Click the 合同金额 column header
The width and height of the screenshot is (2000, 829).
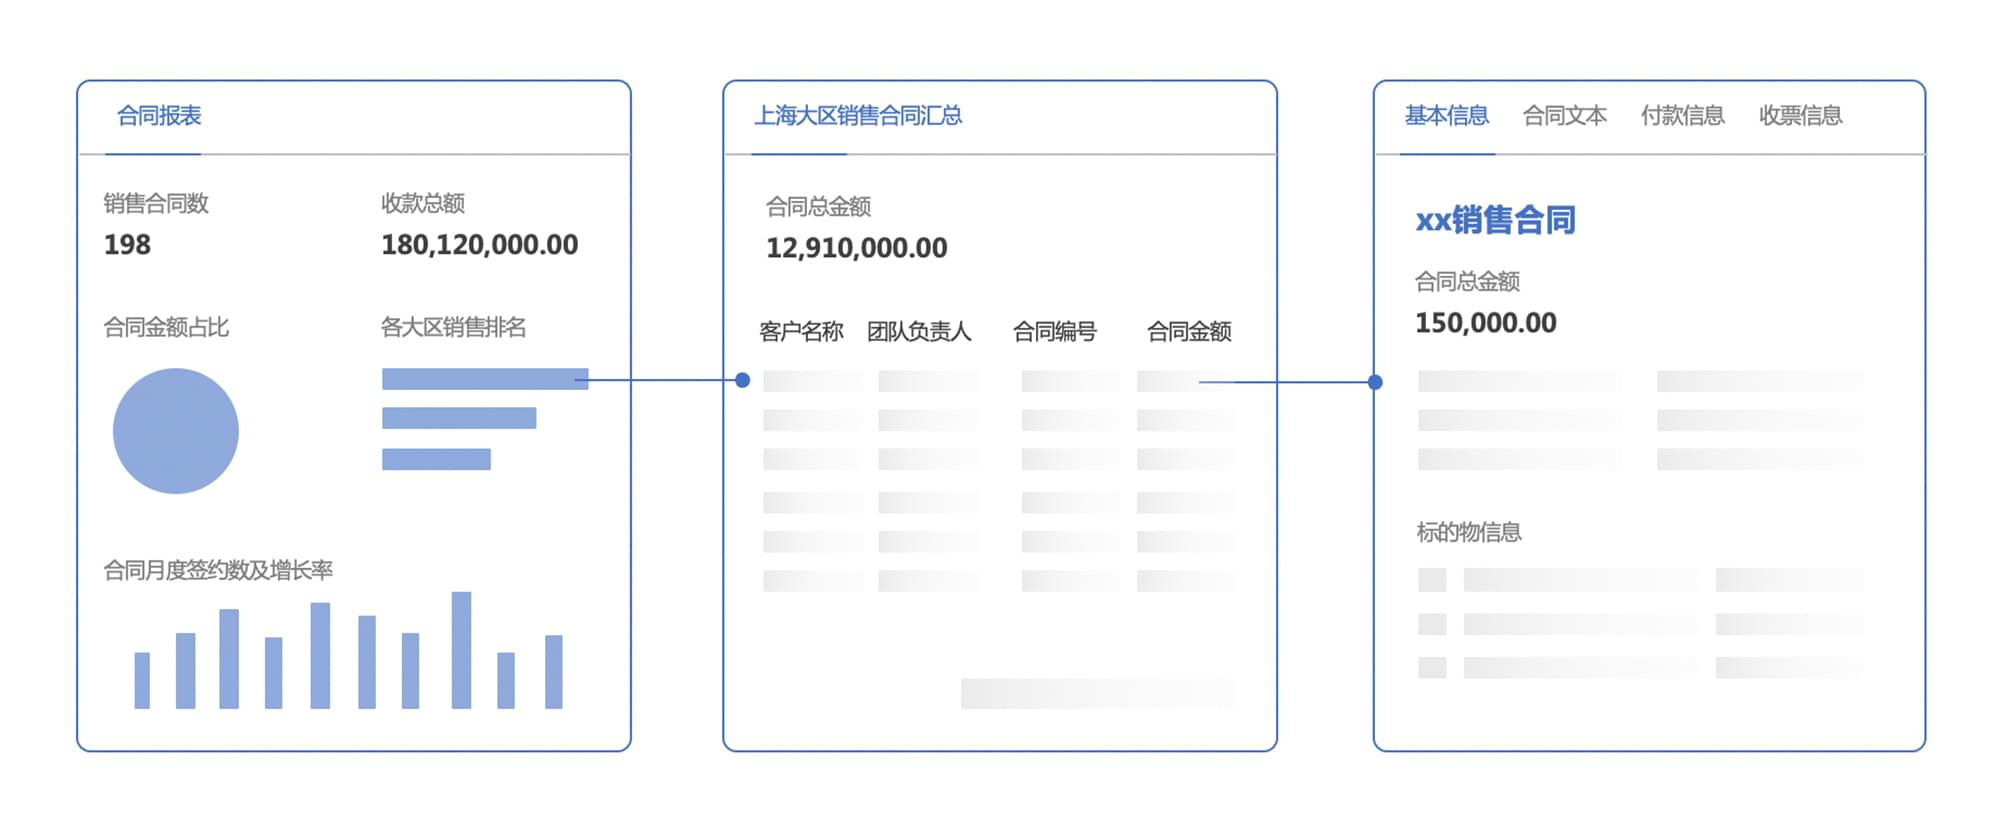tap(1189, 332)
